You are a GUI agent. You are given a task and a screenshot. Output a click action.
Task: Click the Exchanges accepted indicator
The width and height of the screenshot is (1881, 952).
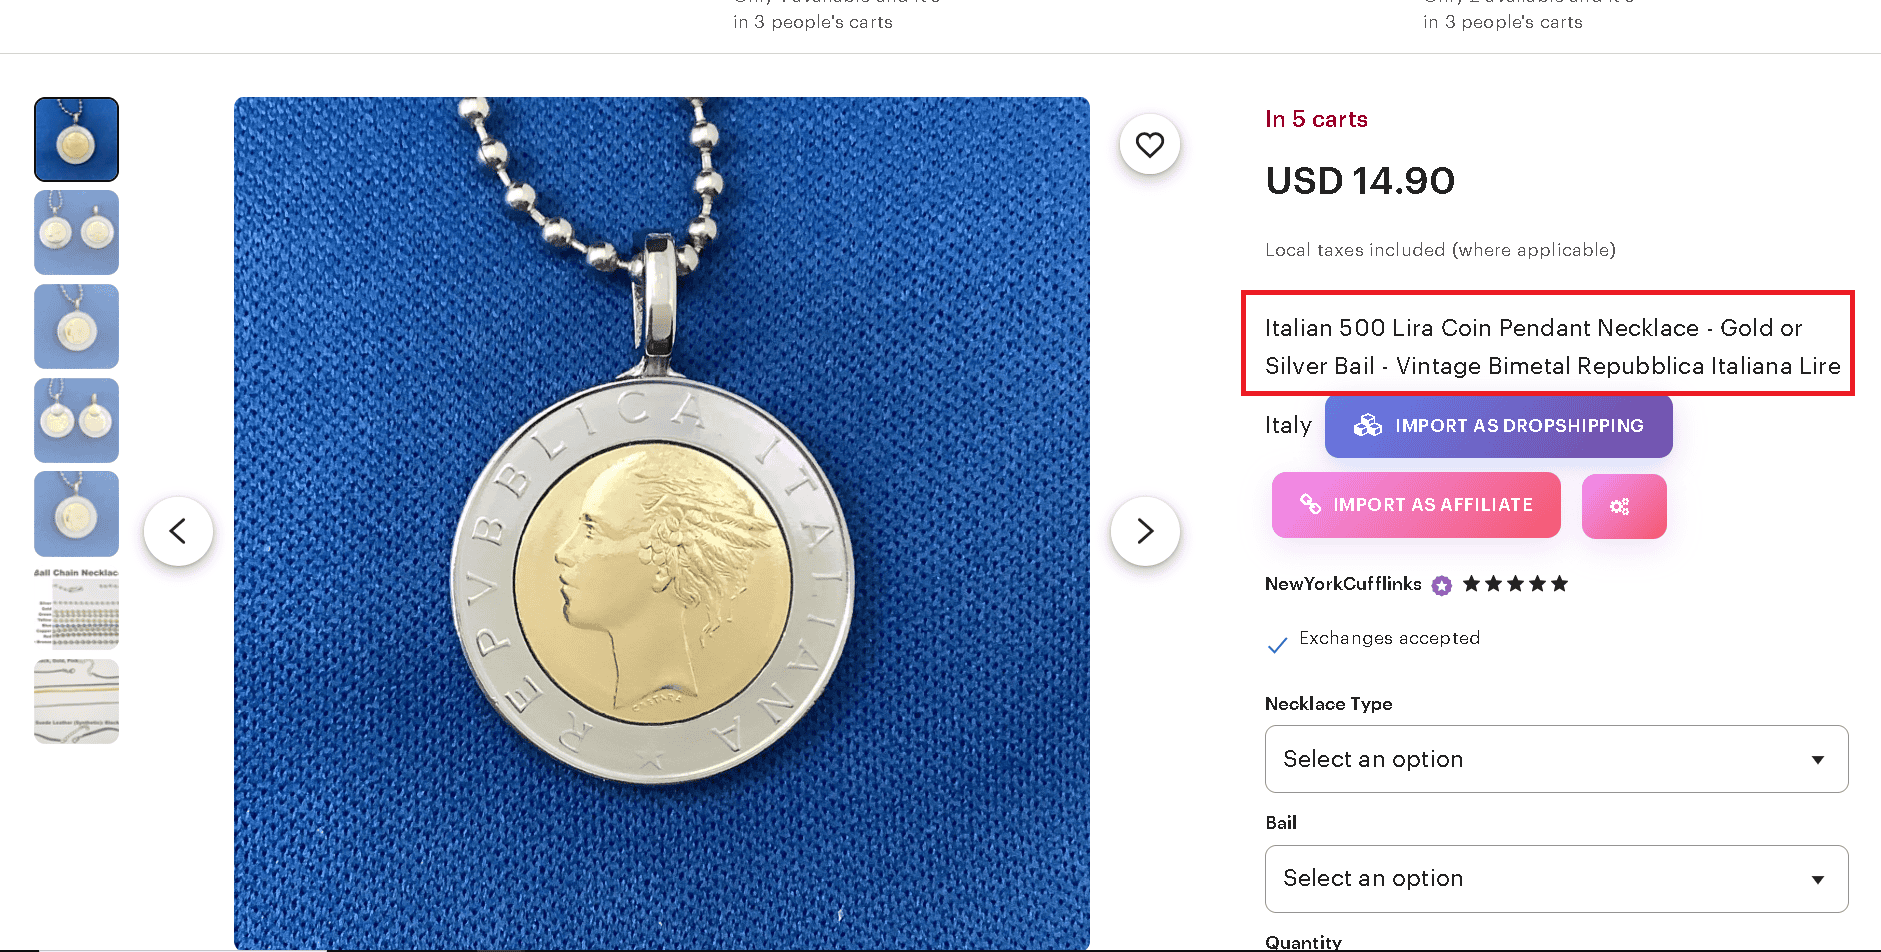tap(1389, 638)
